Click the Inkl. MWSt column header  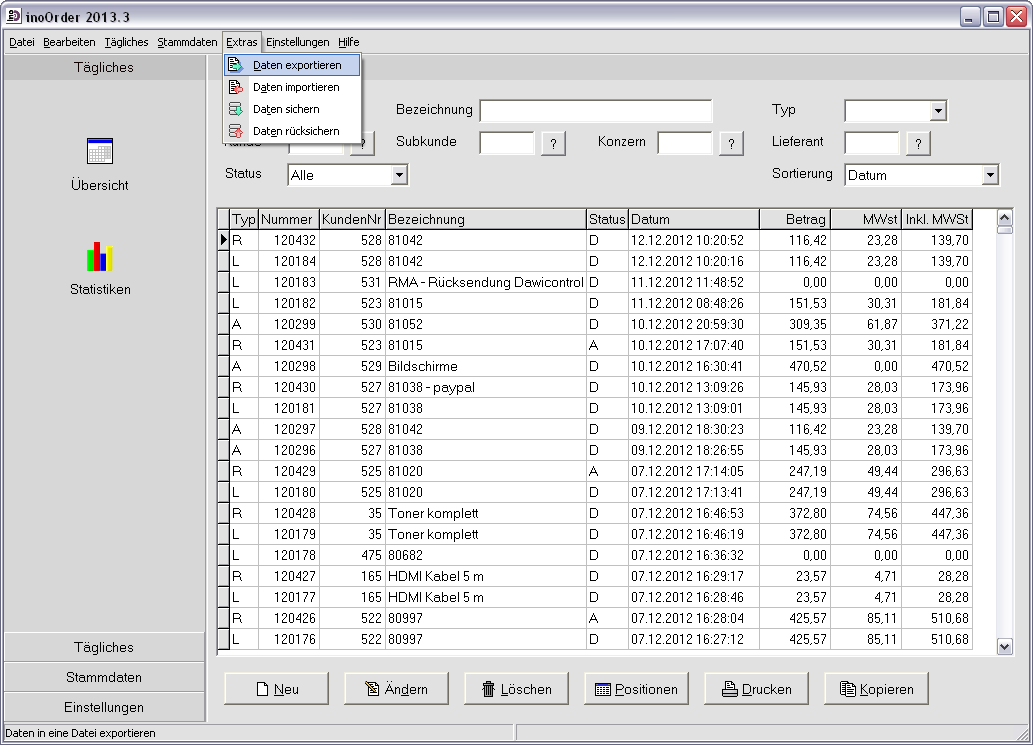click(937, 219)
